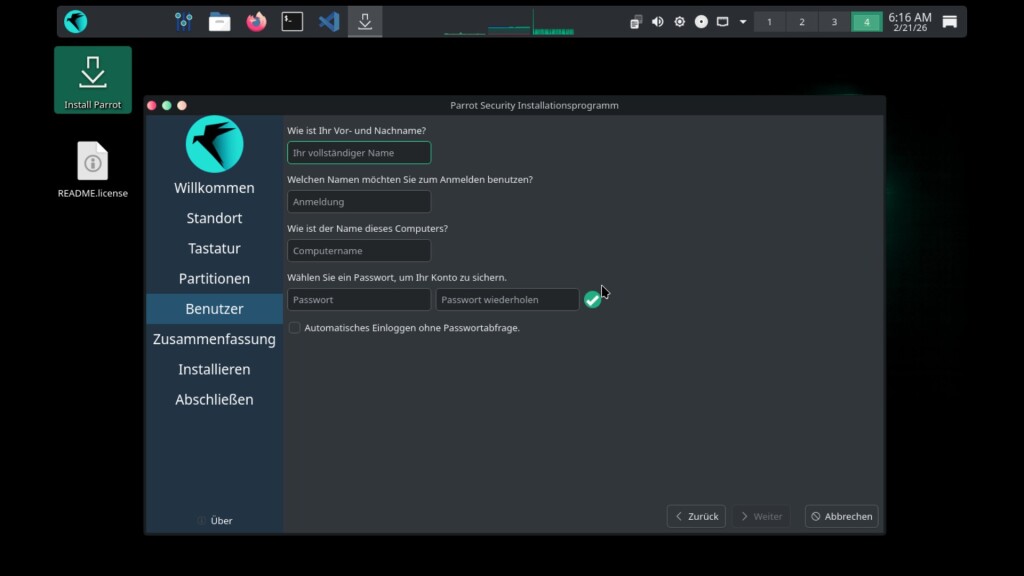The image size is (1024, 576).
Task: Click the installer task button in panel
Action: [365, 22]
